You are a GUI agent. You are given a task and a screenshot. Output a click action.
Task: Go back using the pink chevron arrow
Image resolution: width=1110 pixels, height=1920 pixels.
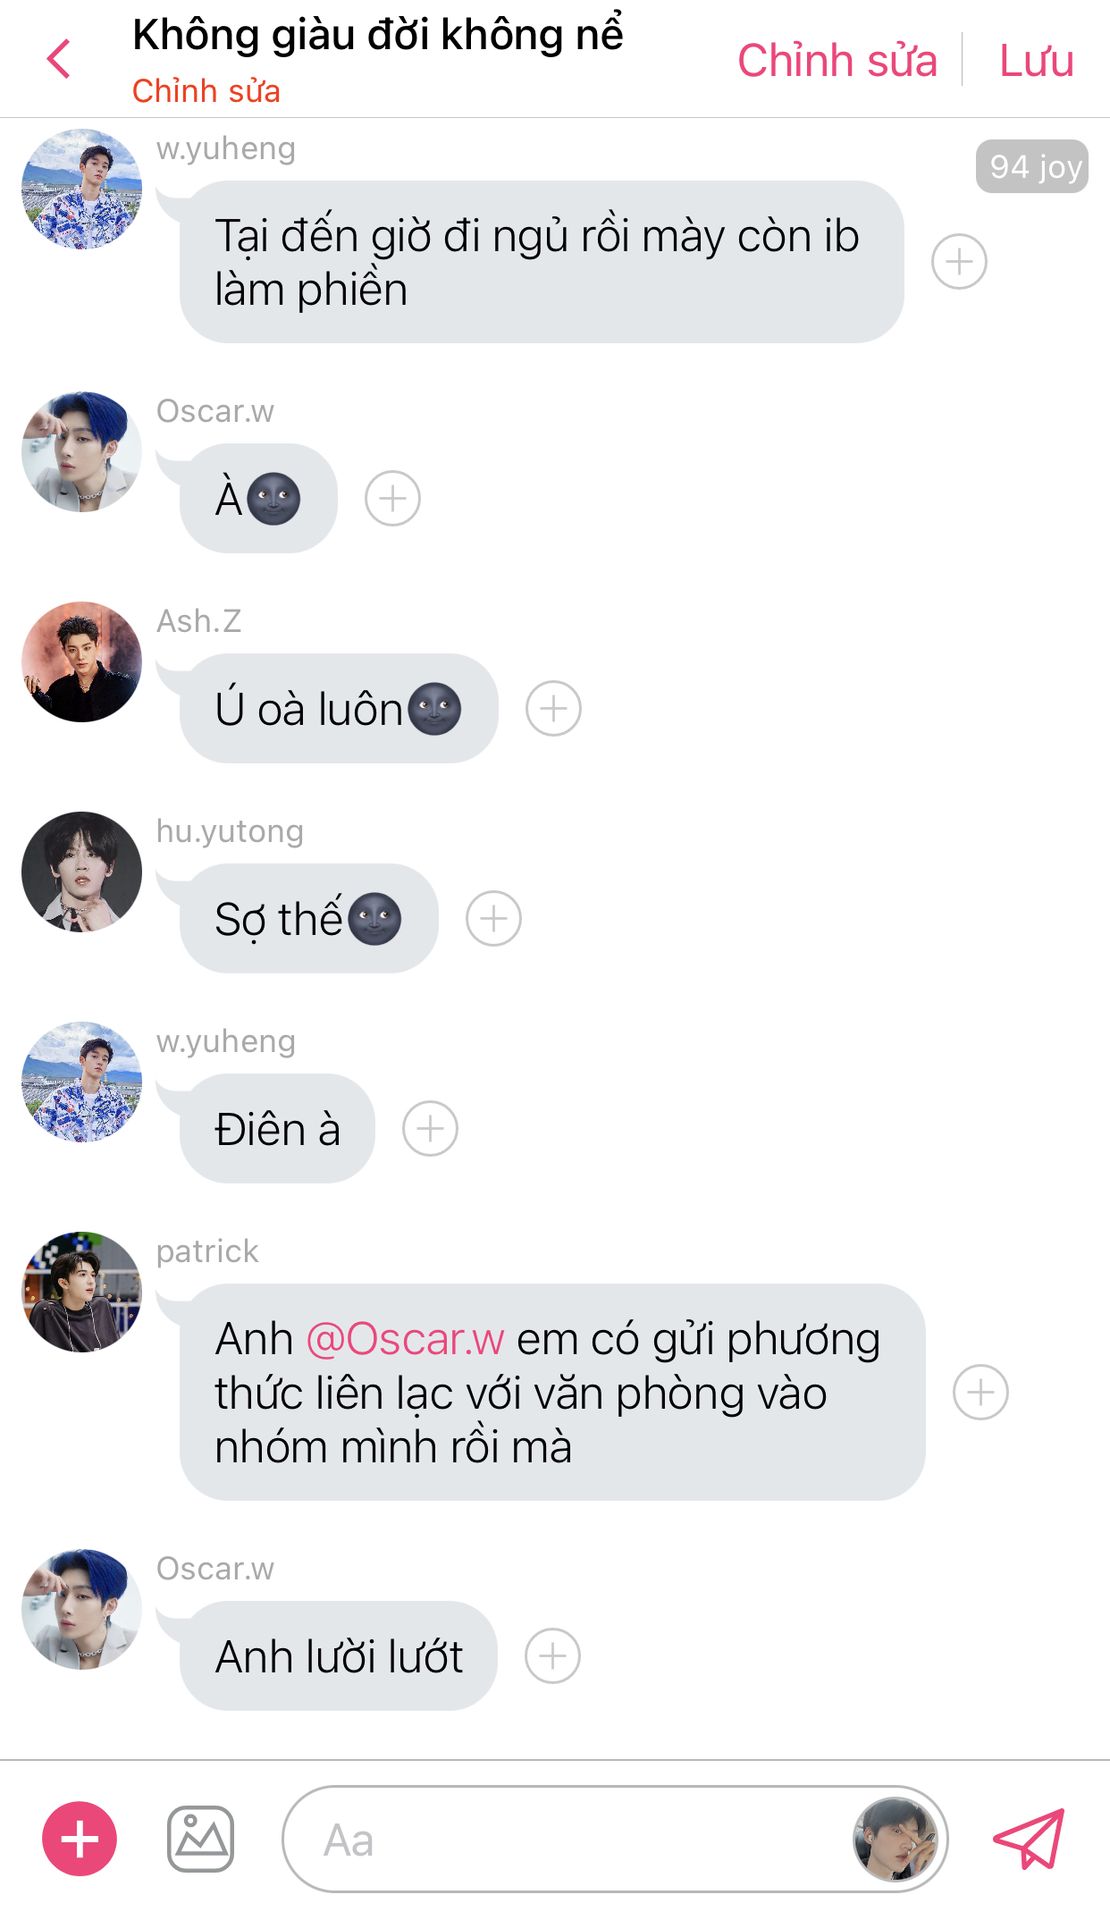point(59,59)
